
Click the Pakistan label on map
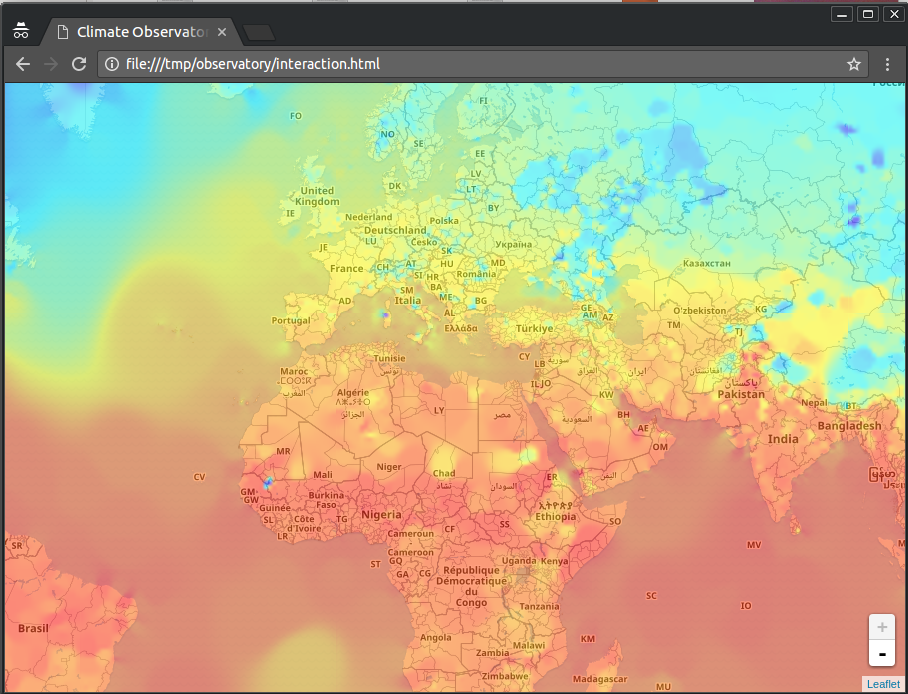(741, 394)
